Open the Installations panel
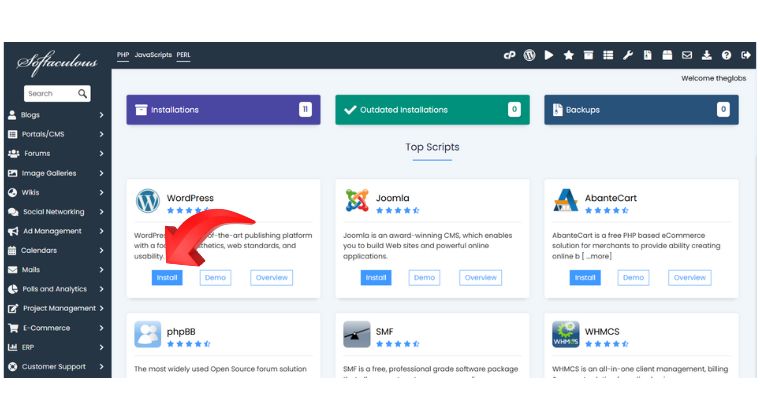This screenshot has width=760, height=420. [223, 110]
